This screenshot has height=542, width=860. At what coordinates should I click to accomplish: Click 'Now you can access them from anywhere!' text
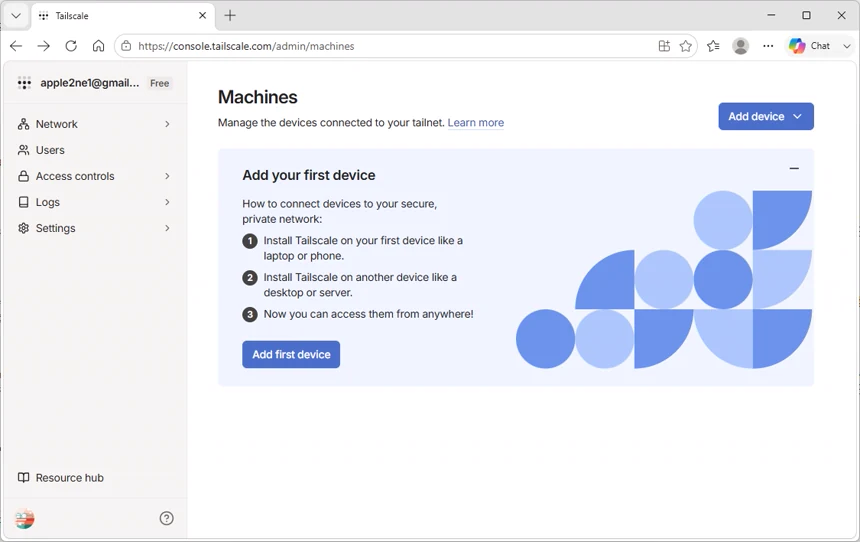pos(368,314)
